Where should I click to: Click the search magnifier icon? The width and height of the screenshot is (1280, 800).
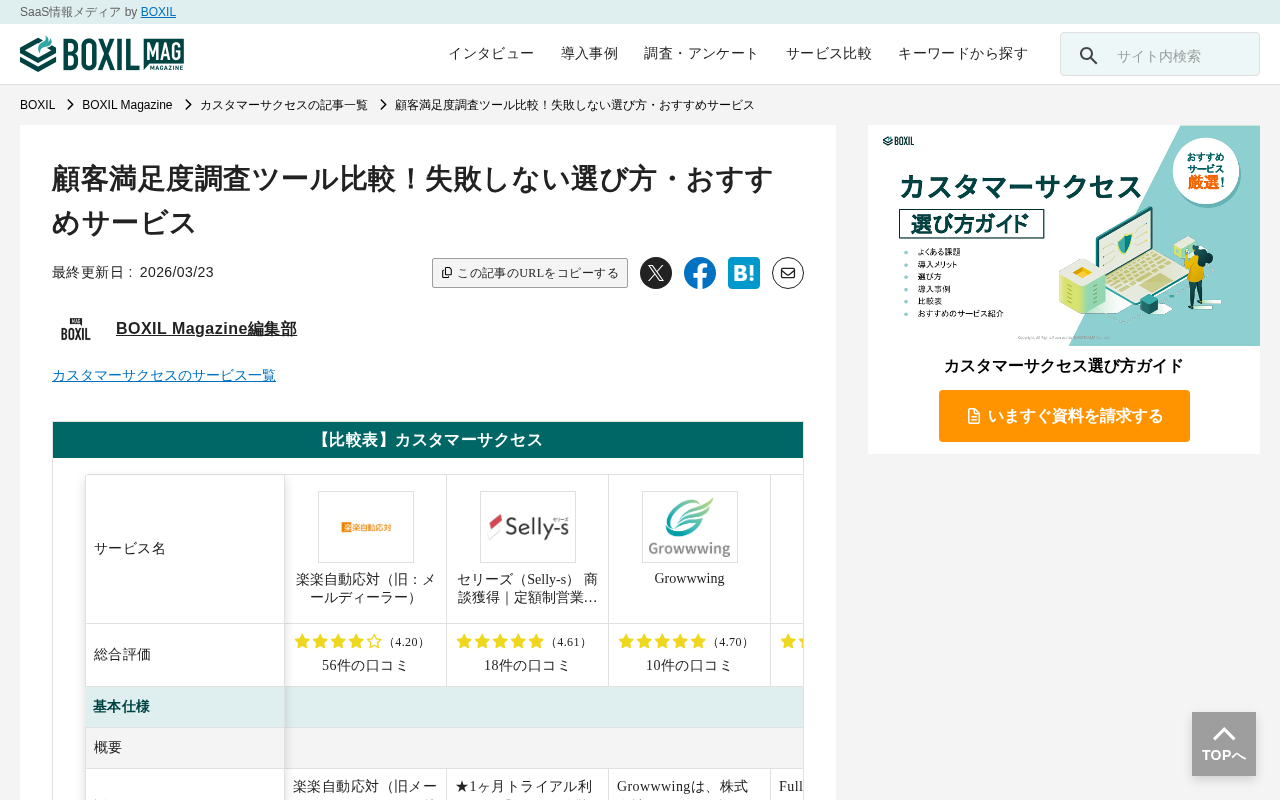tap(1088, 56)
